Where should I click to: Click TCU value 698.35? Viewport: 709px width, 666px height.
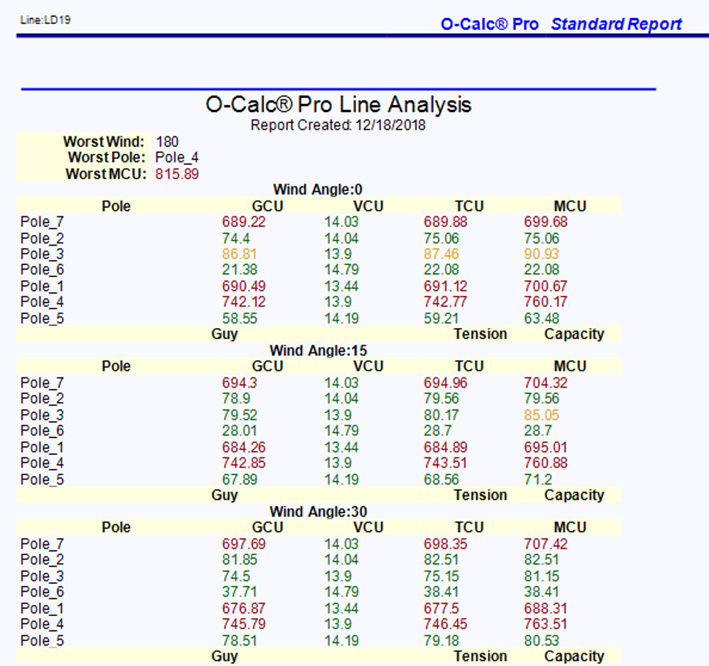[x=445, y=544]
